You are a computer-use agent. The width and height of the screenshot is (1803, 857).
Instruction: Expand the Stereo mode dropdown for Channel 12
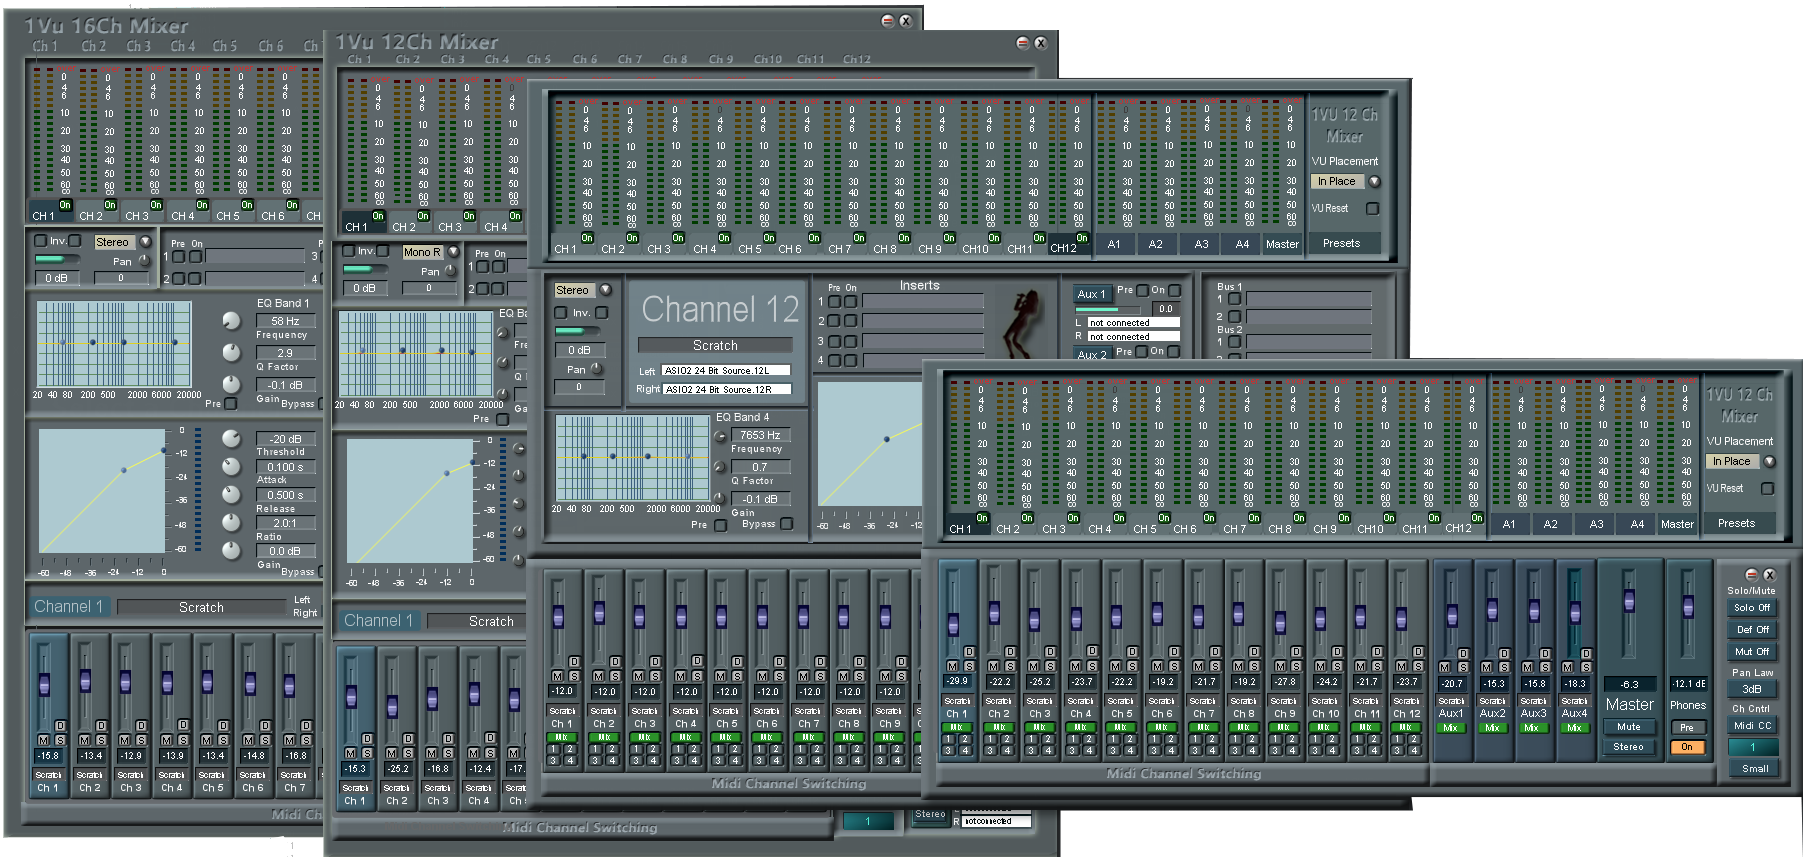click(605, 290)
